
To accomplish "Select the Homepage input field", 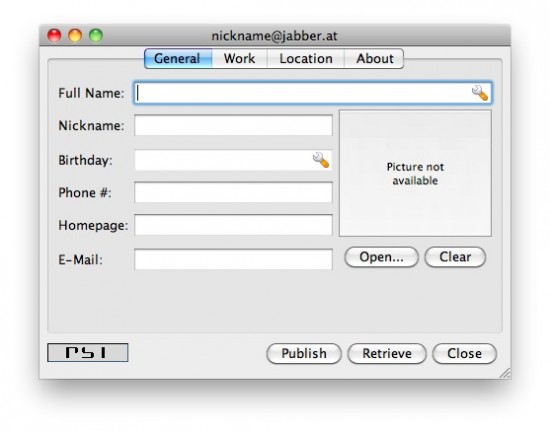I will pyautogui.click(x=233, y=225).
